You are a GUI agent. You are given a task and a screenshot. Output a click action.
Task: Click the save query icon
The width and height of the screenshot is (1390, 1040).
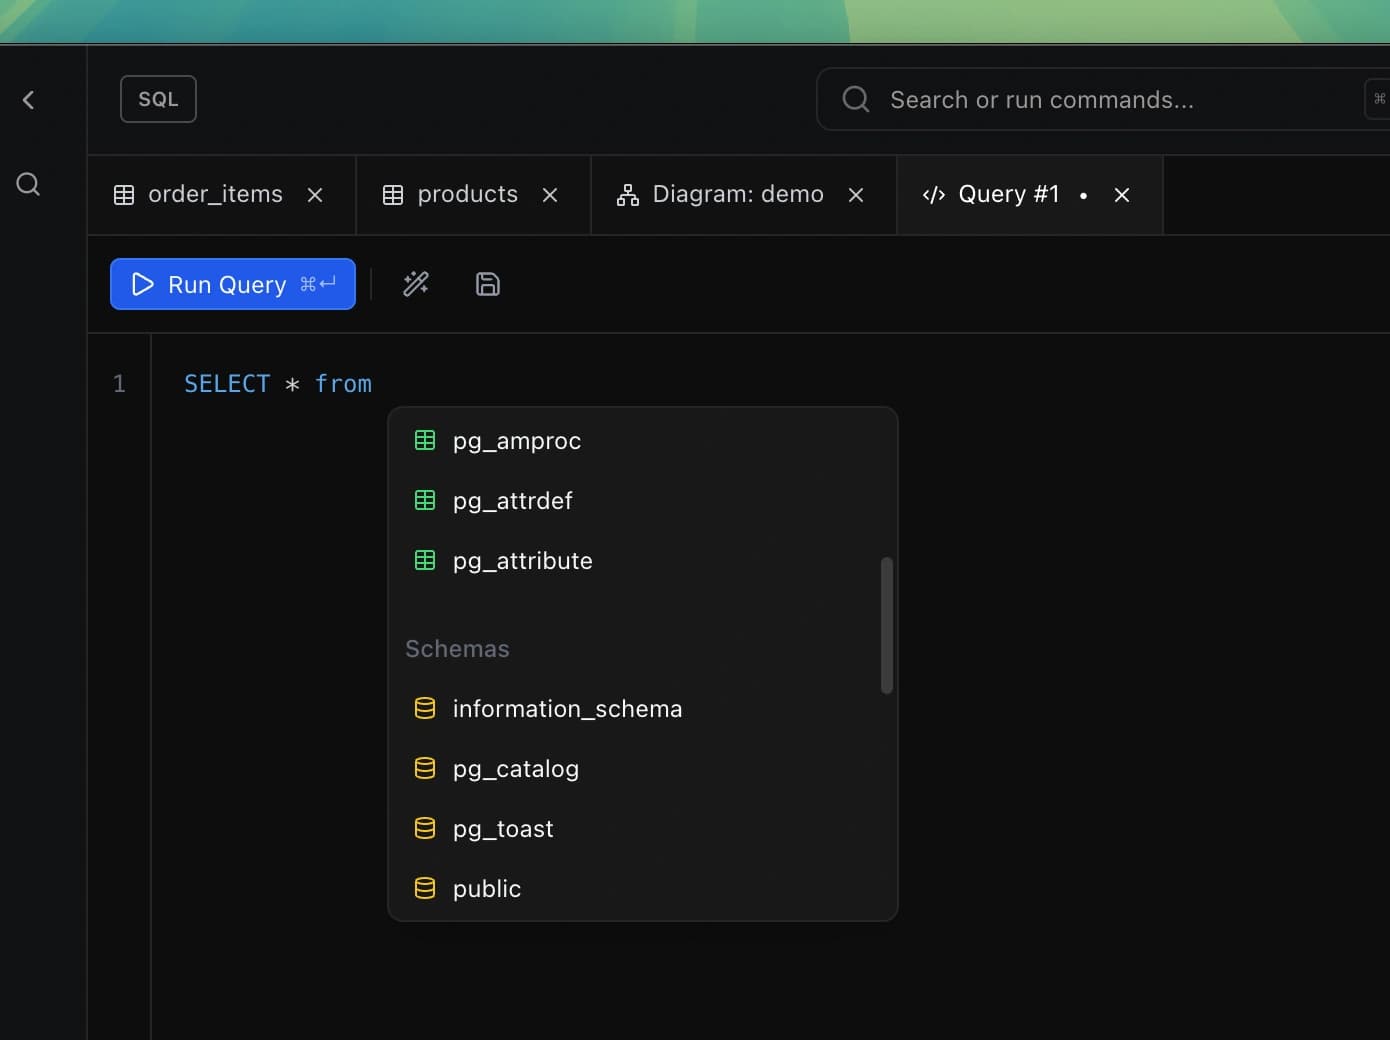(x=488, y=284)
